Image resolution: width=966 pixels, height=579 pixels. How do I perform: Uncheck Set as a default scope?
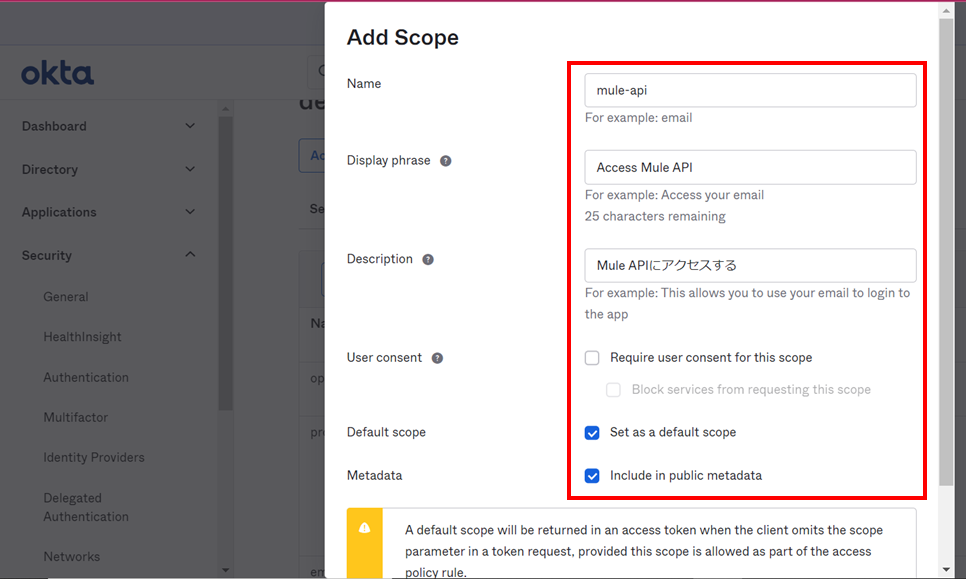pyautogui.click(x=592, y=433)
